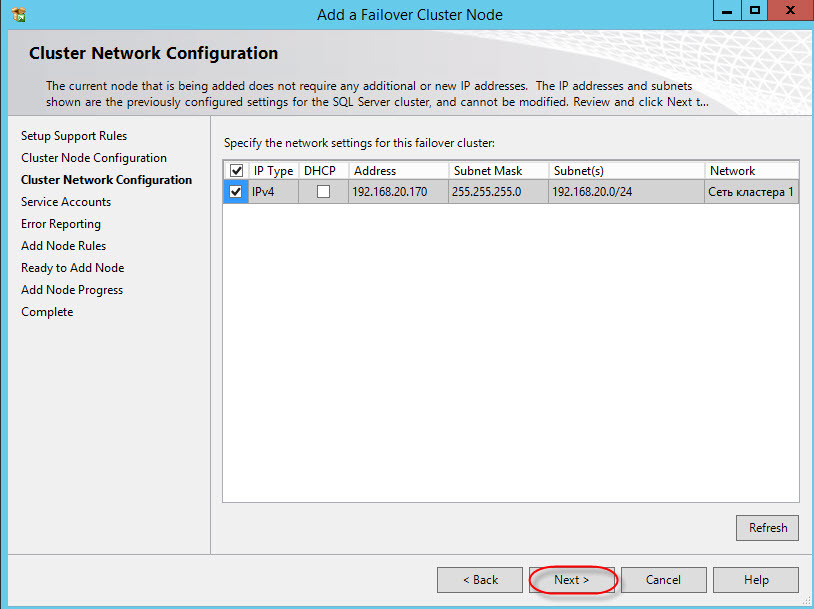814x609 pixels.
Task: Maximize the wizard window
Action: (756, 11)
